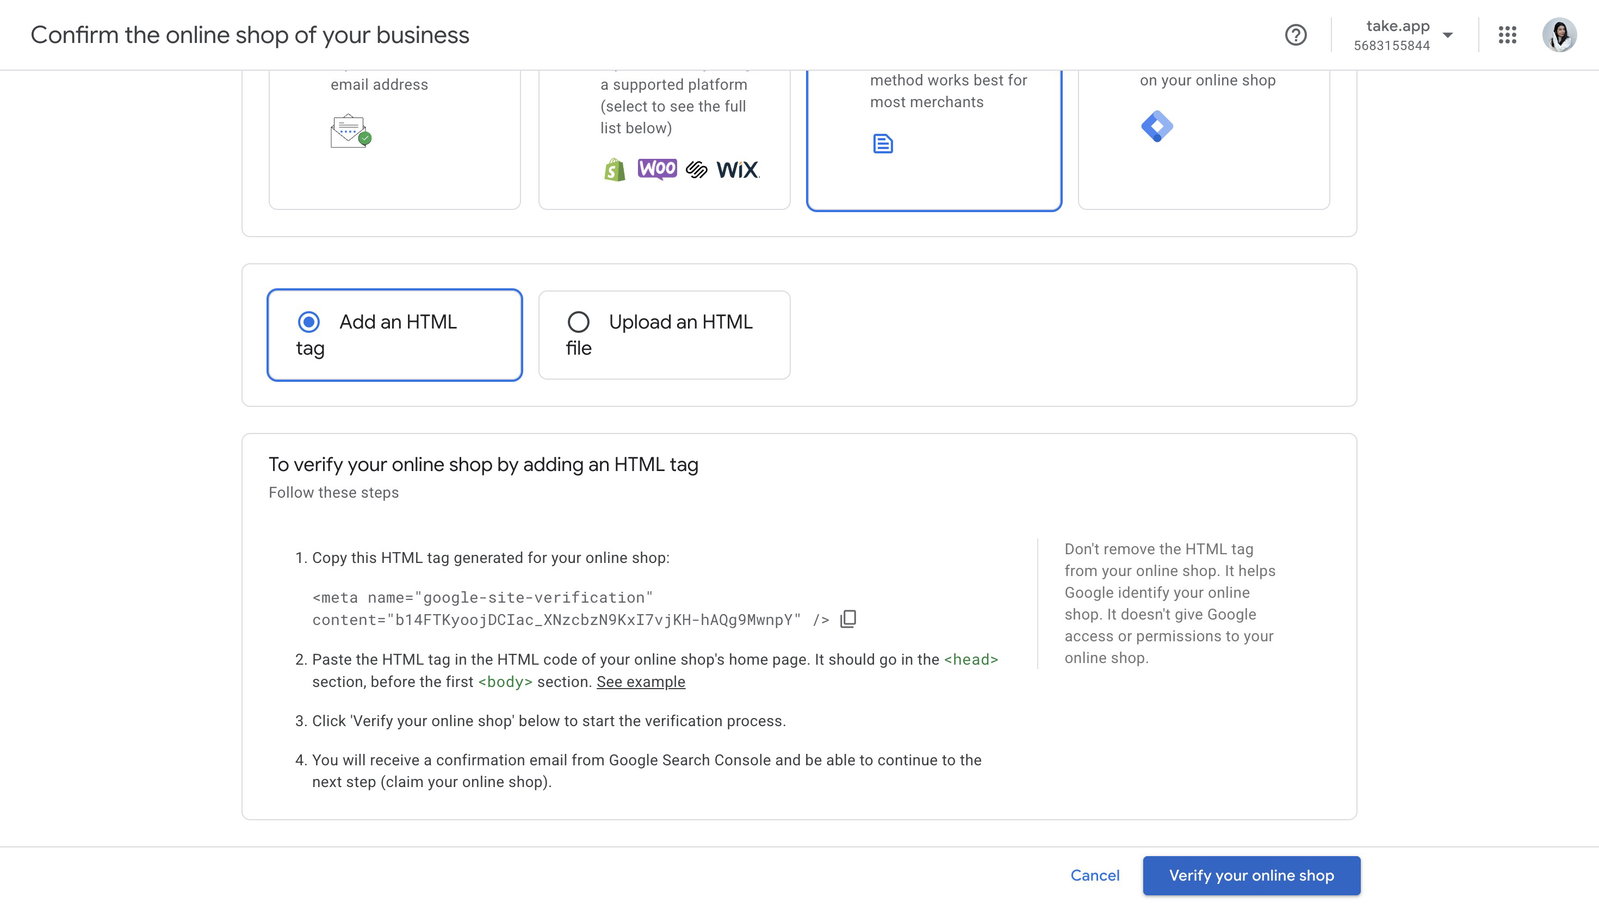The width and height of the screenshot is (1599, 904).
Task: Click Verify your online shop button
Action: pos(1252,875)
